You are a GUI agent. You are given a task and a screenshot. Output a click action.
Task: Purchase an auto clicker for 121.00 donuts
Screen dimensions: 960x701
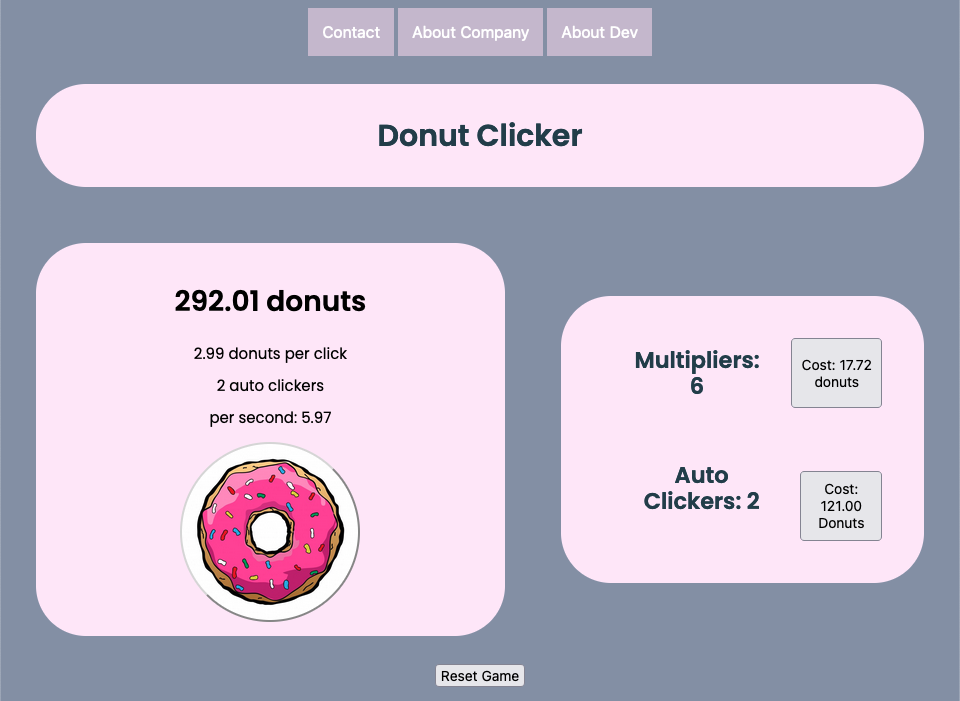coord(840,506)
